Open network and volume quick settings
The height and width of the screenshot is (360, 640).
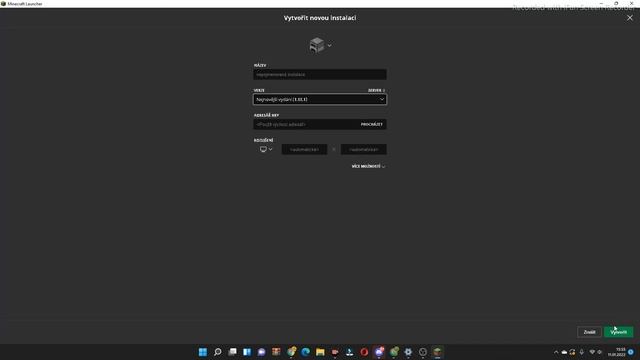point(596,352)
